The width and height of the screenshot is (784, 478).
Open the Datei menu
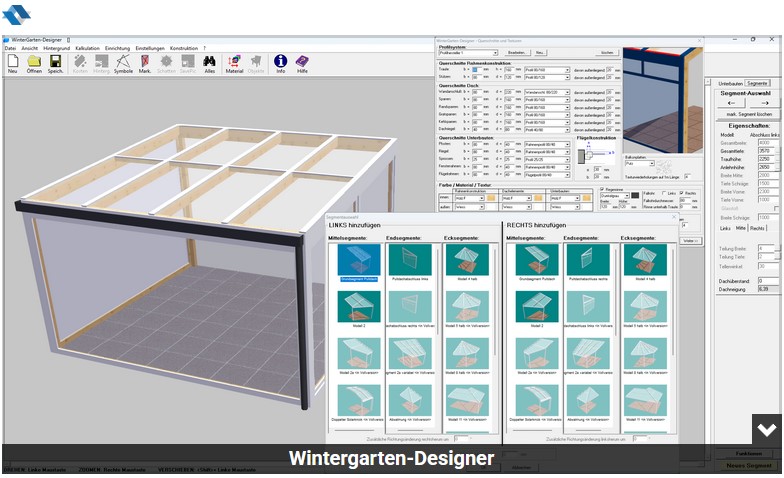click(x=10, y=48)
